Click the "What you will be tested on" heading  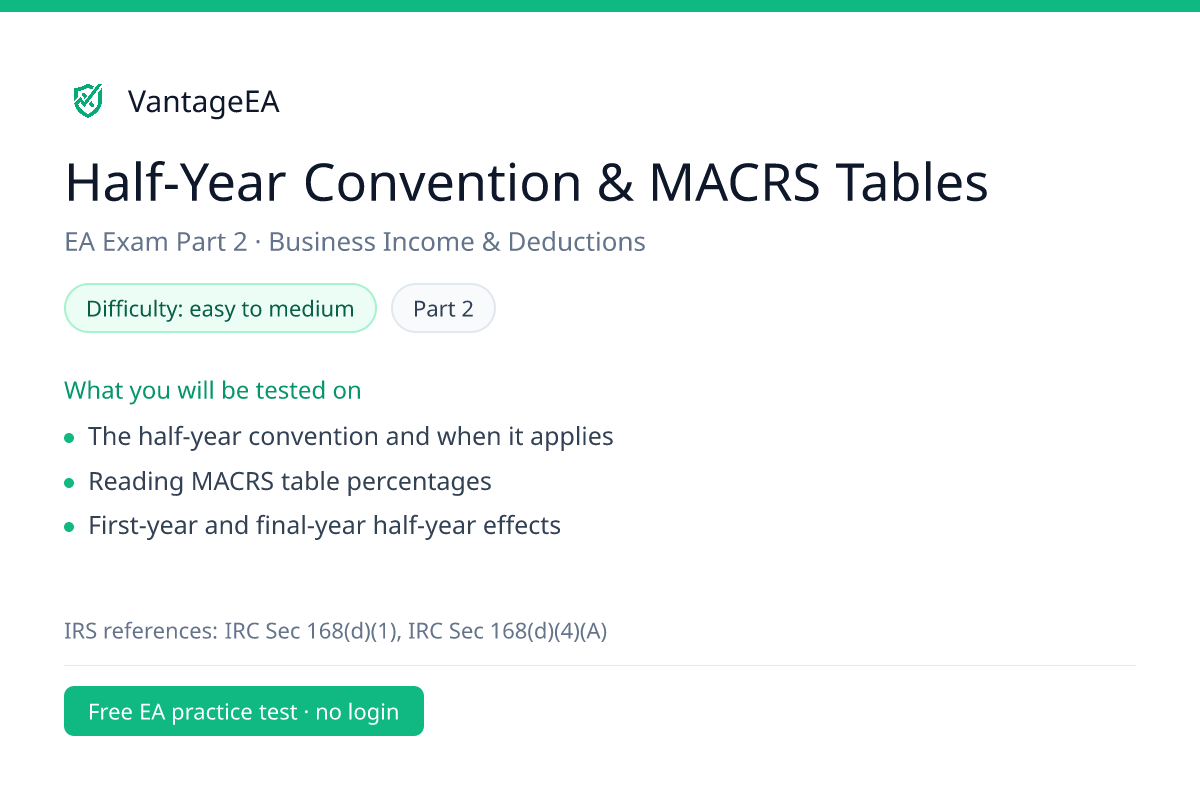coord(213,390)
